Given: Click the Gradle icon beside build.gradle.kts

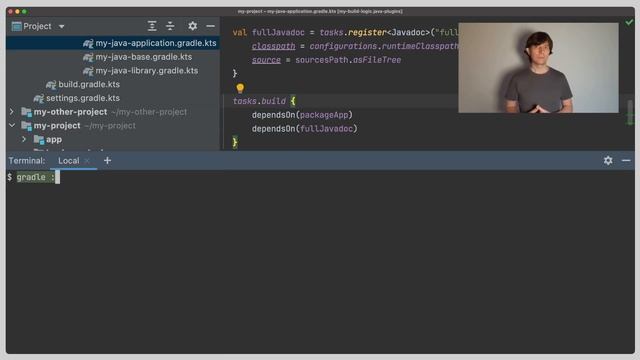Looking at the screenshot, I should click(x=51, y=85).
